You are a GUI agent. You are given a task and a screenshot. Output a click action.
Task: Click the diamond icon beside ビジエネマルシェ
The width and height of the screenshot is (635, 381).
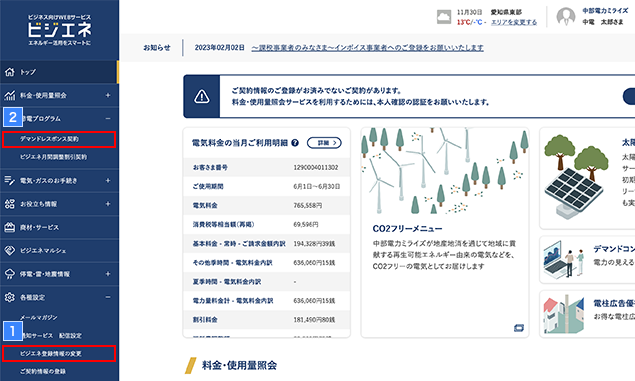click(x=10, y=251)
